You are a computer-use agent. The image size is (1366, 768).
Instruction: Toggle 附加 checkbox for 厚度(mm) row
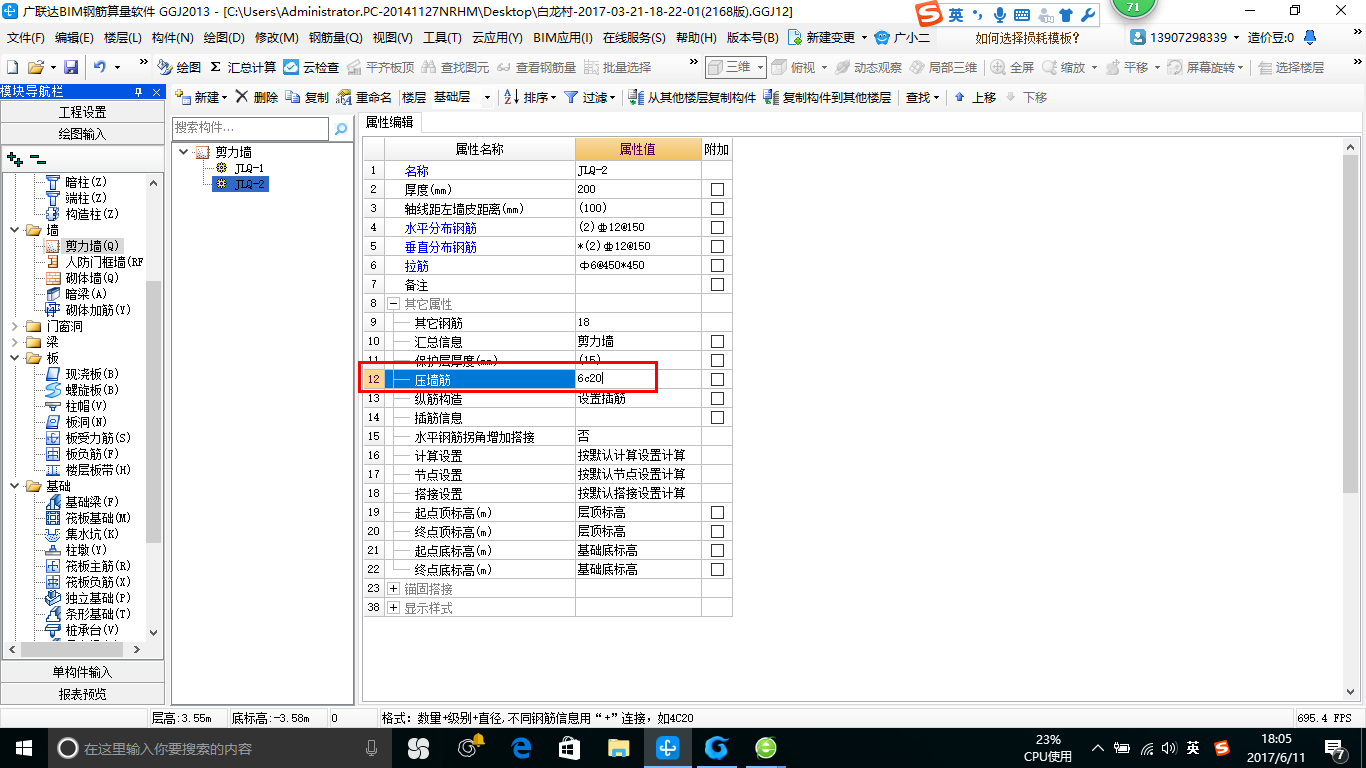click(717, 189)
